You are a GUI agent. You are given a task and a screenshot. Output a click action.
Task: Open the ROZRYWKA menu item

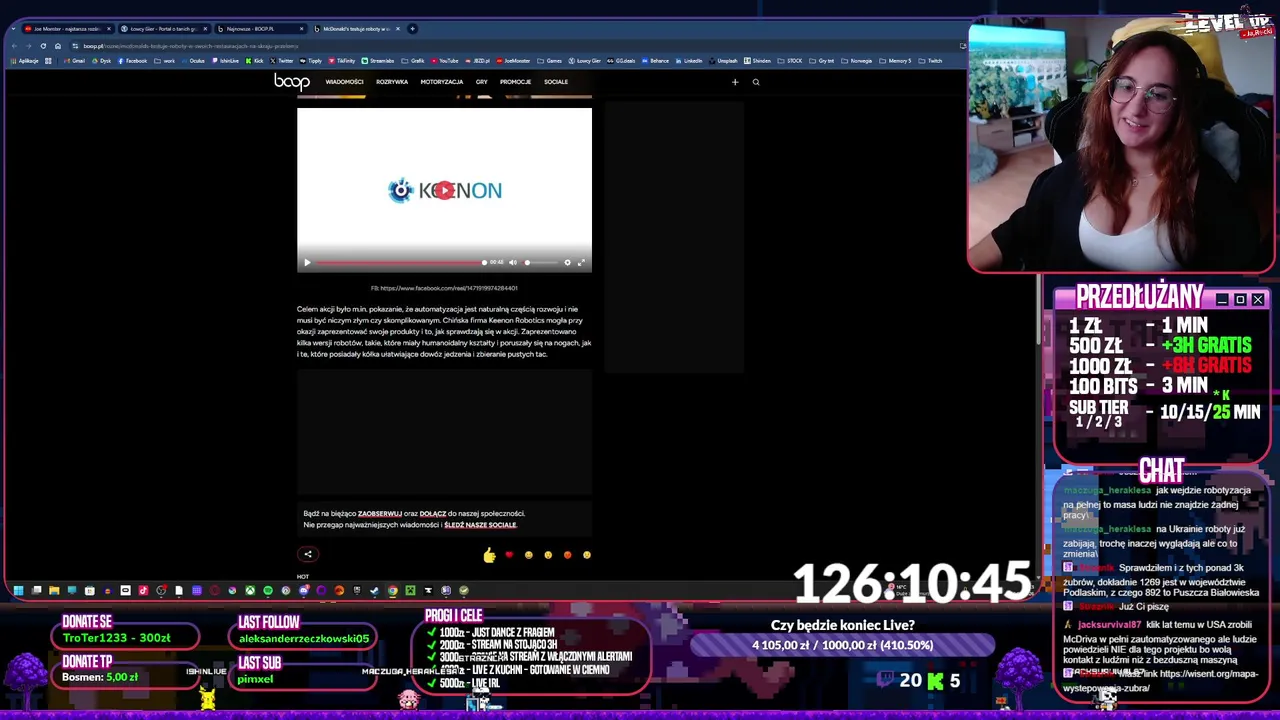(392, 82)
